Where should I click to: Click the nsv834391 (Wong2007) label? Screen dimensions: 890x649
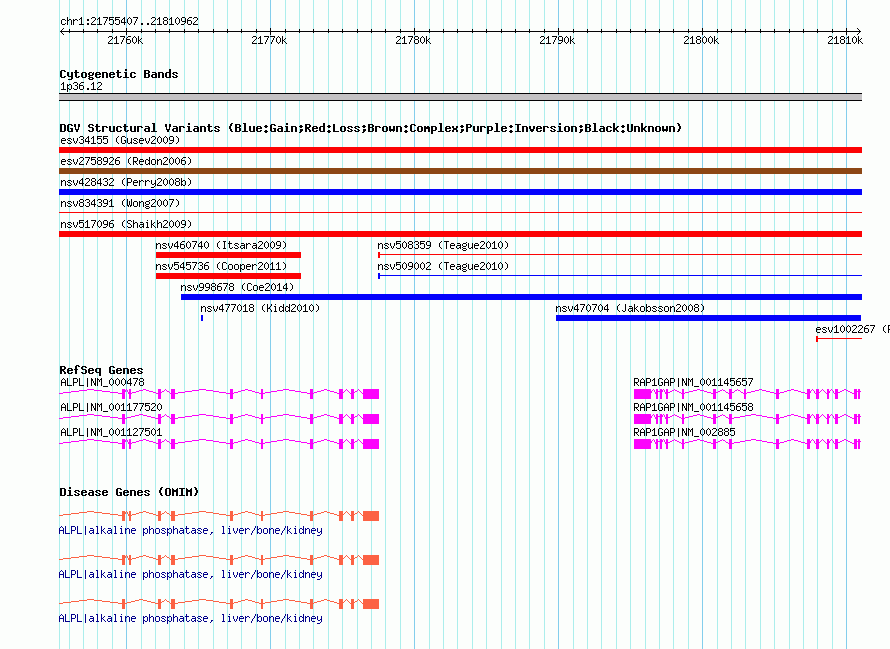pyautogui.click(x=120, y=203)
